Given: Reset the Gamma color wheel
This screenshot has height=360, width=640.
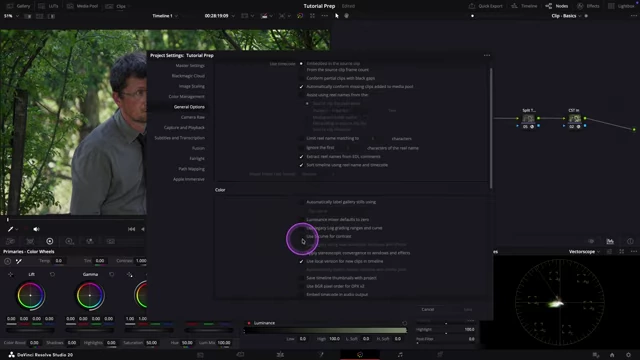Looking at the screenshot, I should (111, 275).
